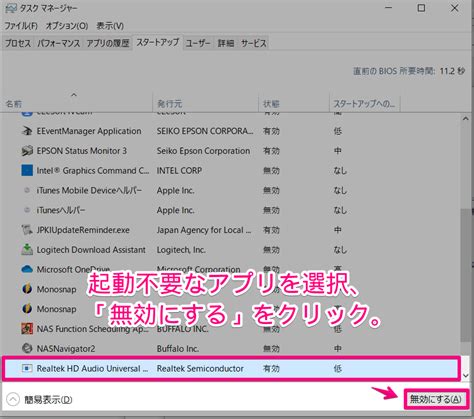
Task: Open the ファイル(F) menu
Action: coord(21,26)
